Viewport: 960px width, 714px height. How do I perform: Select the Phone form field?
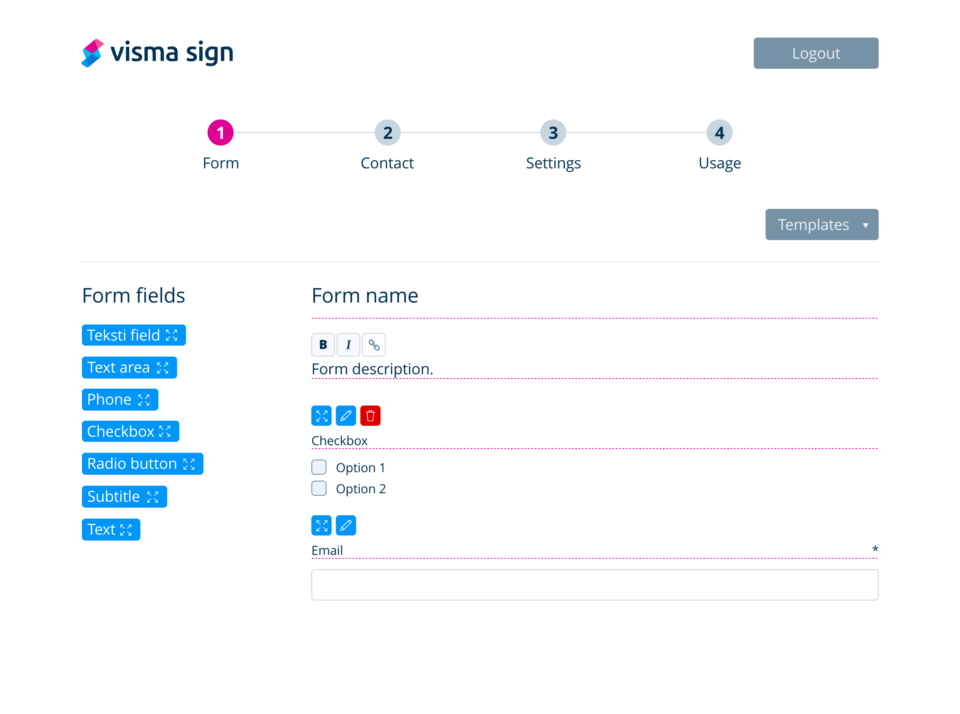pos(120,399)
